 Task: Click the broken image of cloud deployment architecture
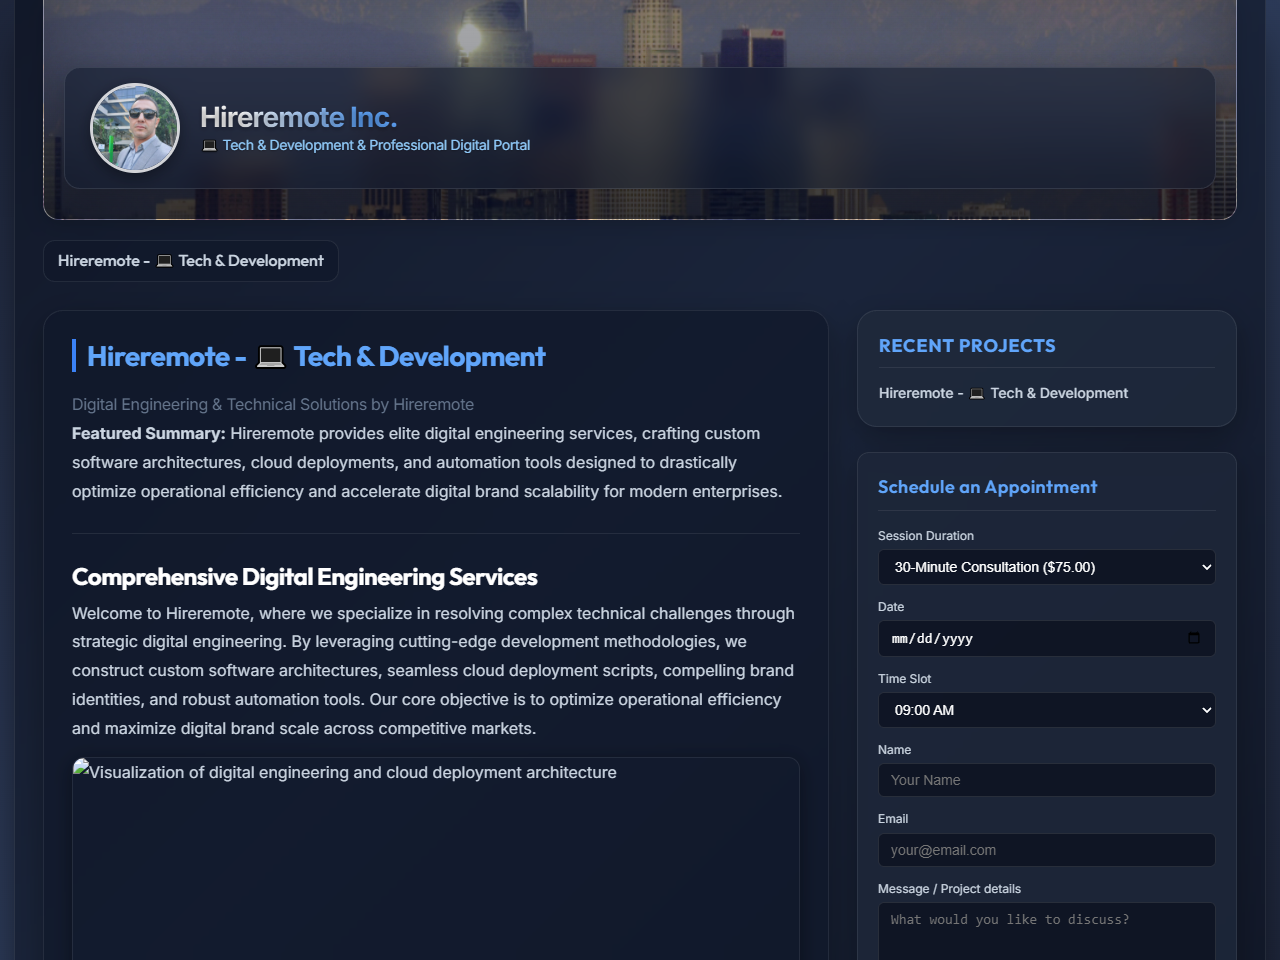[435, 858]
